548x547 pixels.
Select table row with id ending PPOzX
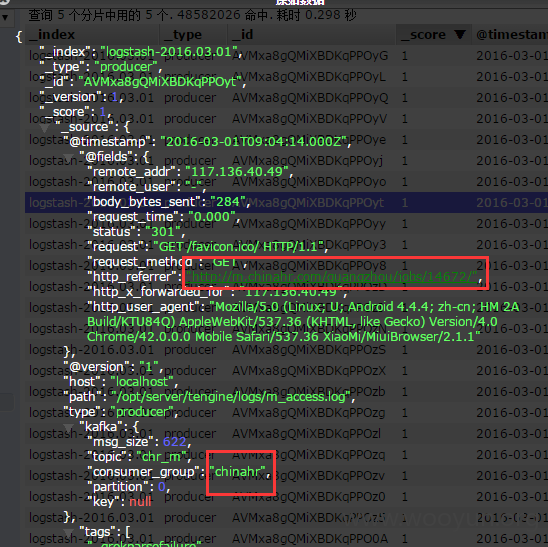pos(286,370)
